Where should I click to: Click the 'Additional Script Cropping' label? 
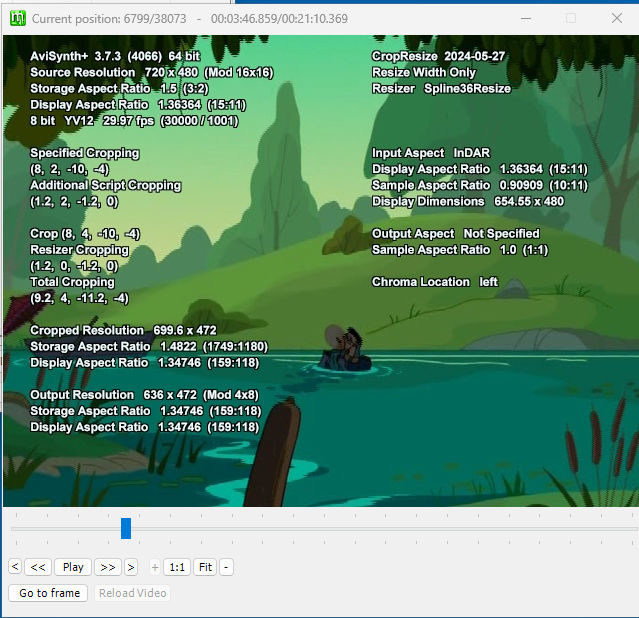click(x=105, y=185)
